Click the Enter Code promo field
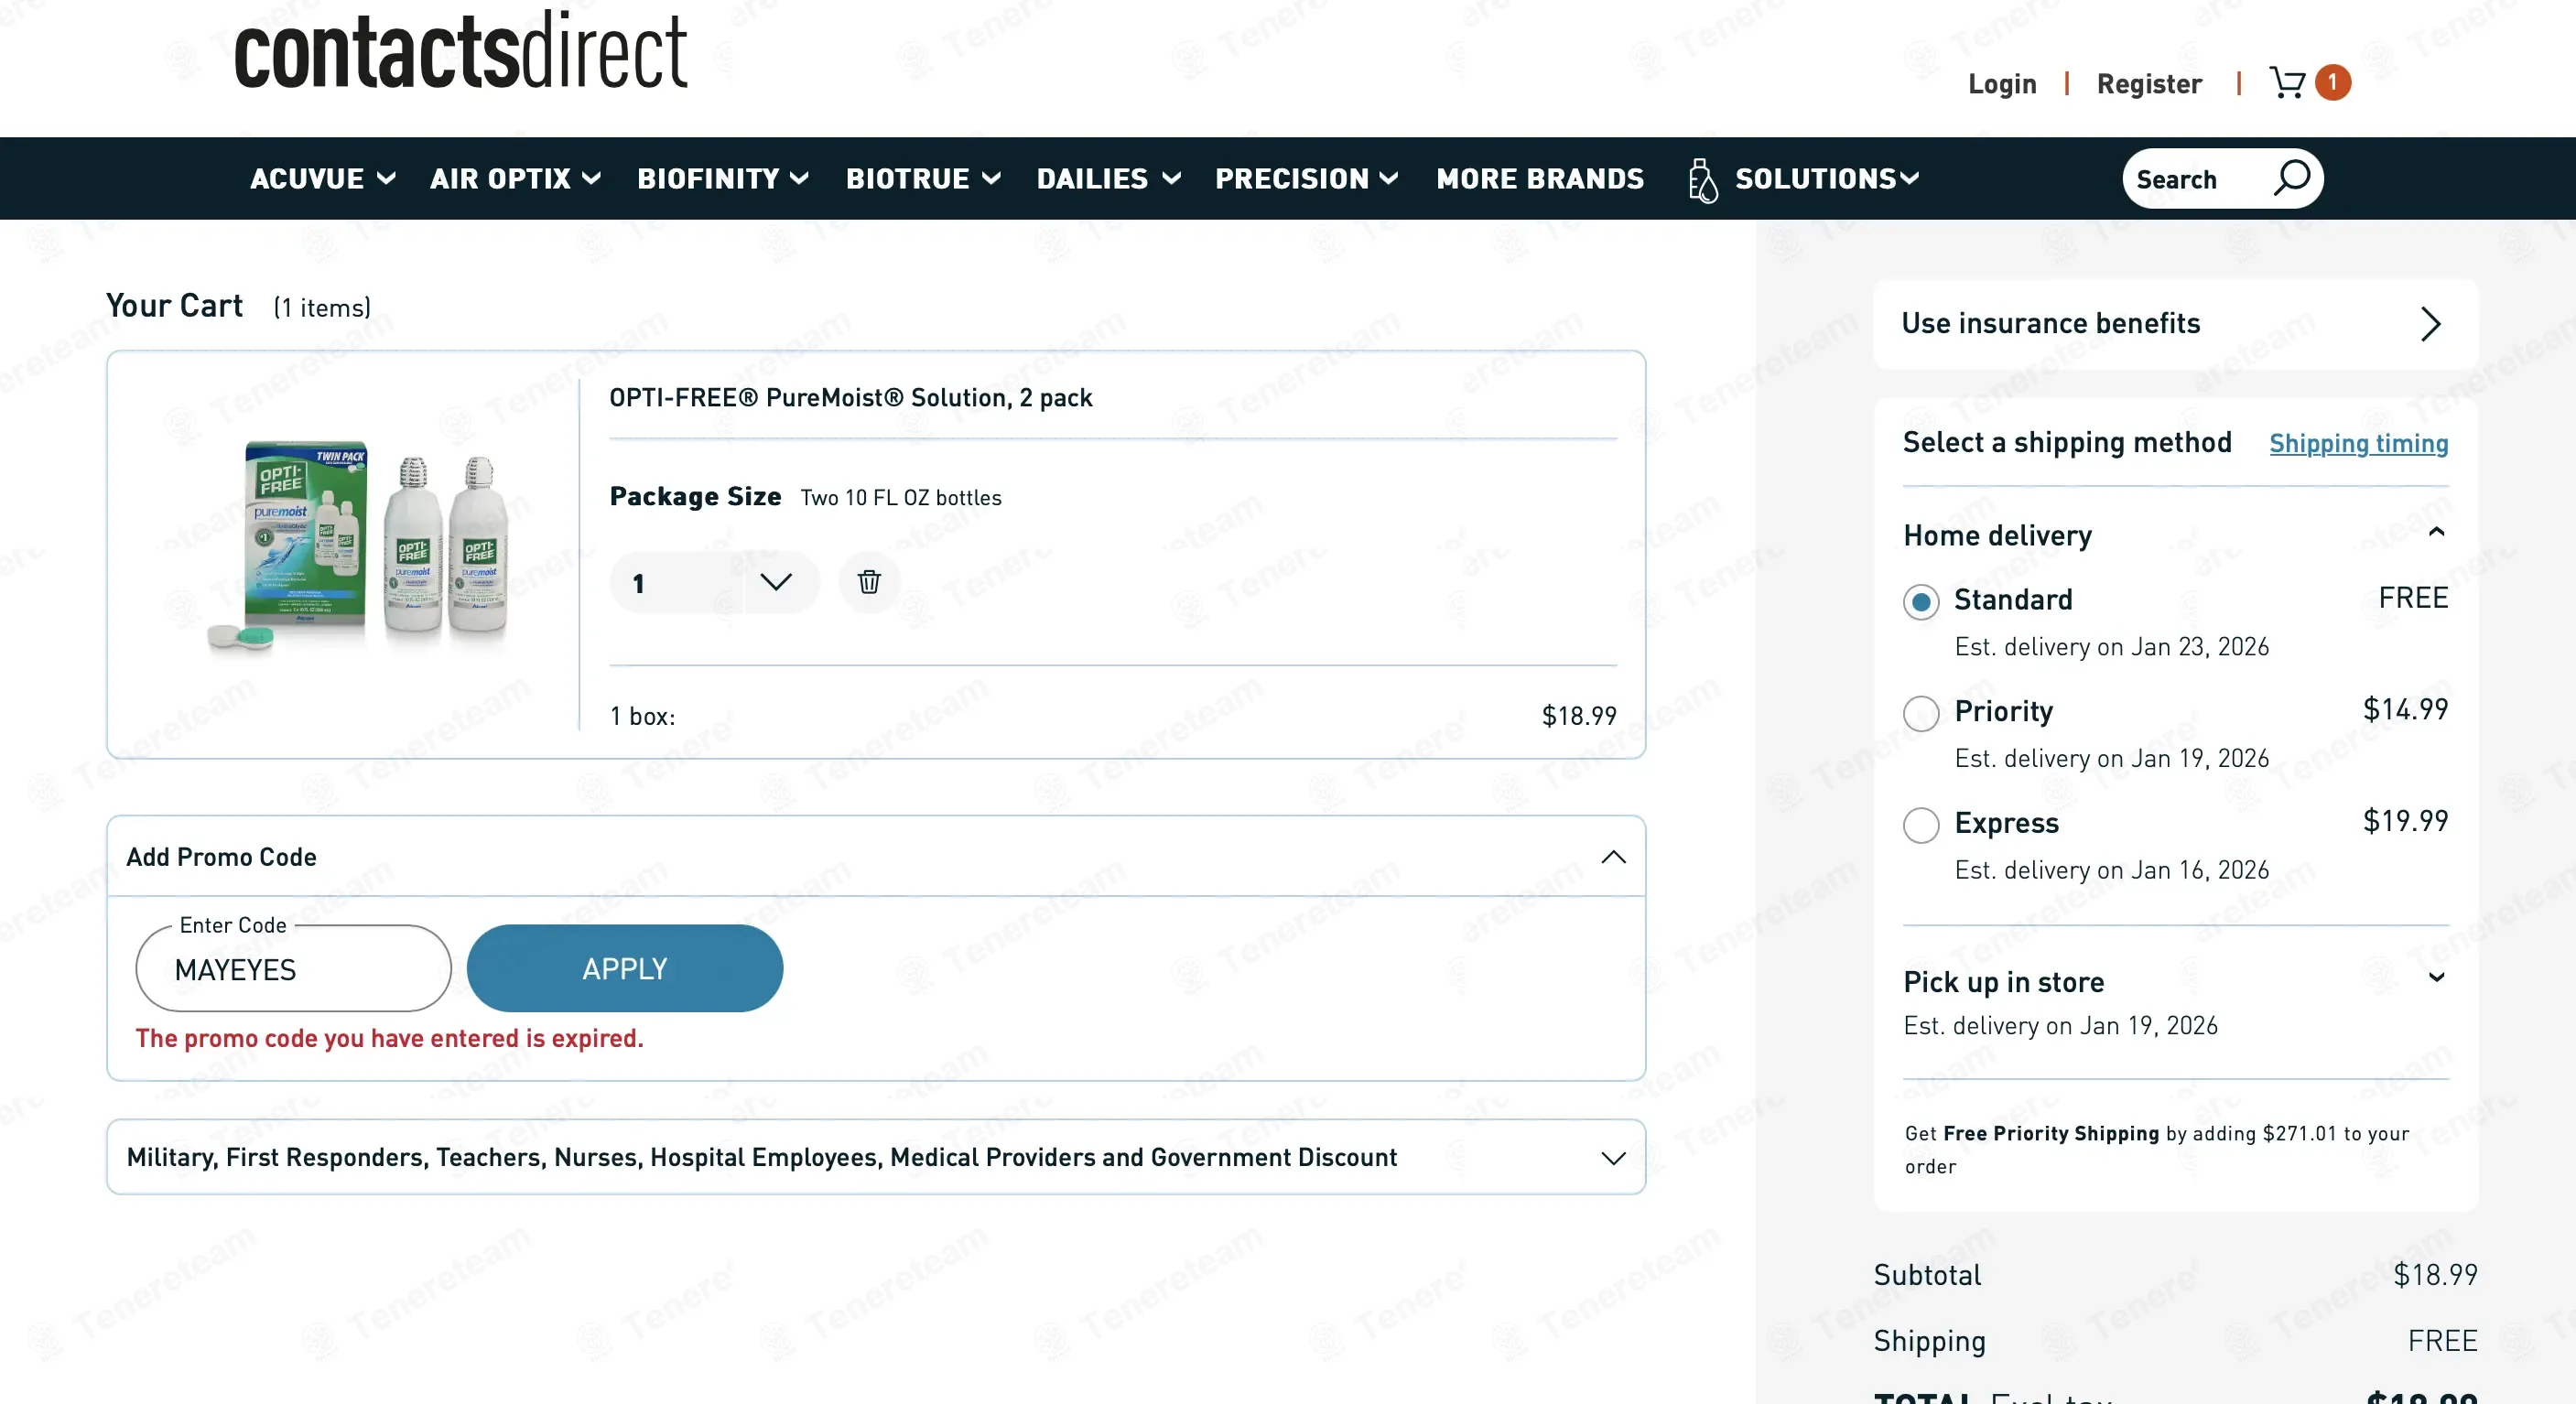The width and height of the screenshot is (2576, 1404). pyautogui.click(x=293, y=970)
